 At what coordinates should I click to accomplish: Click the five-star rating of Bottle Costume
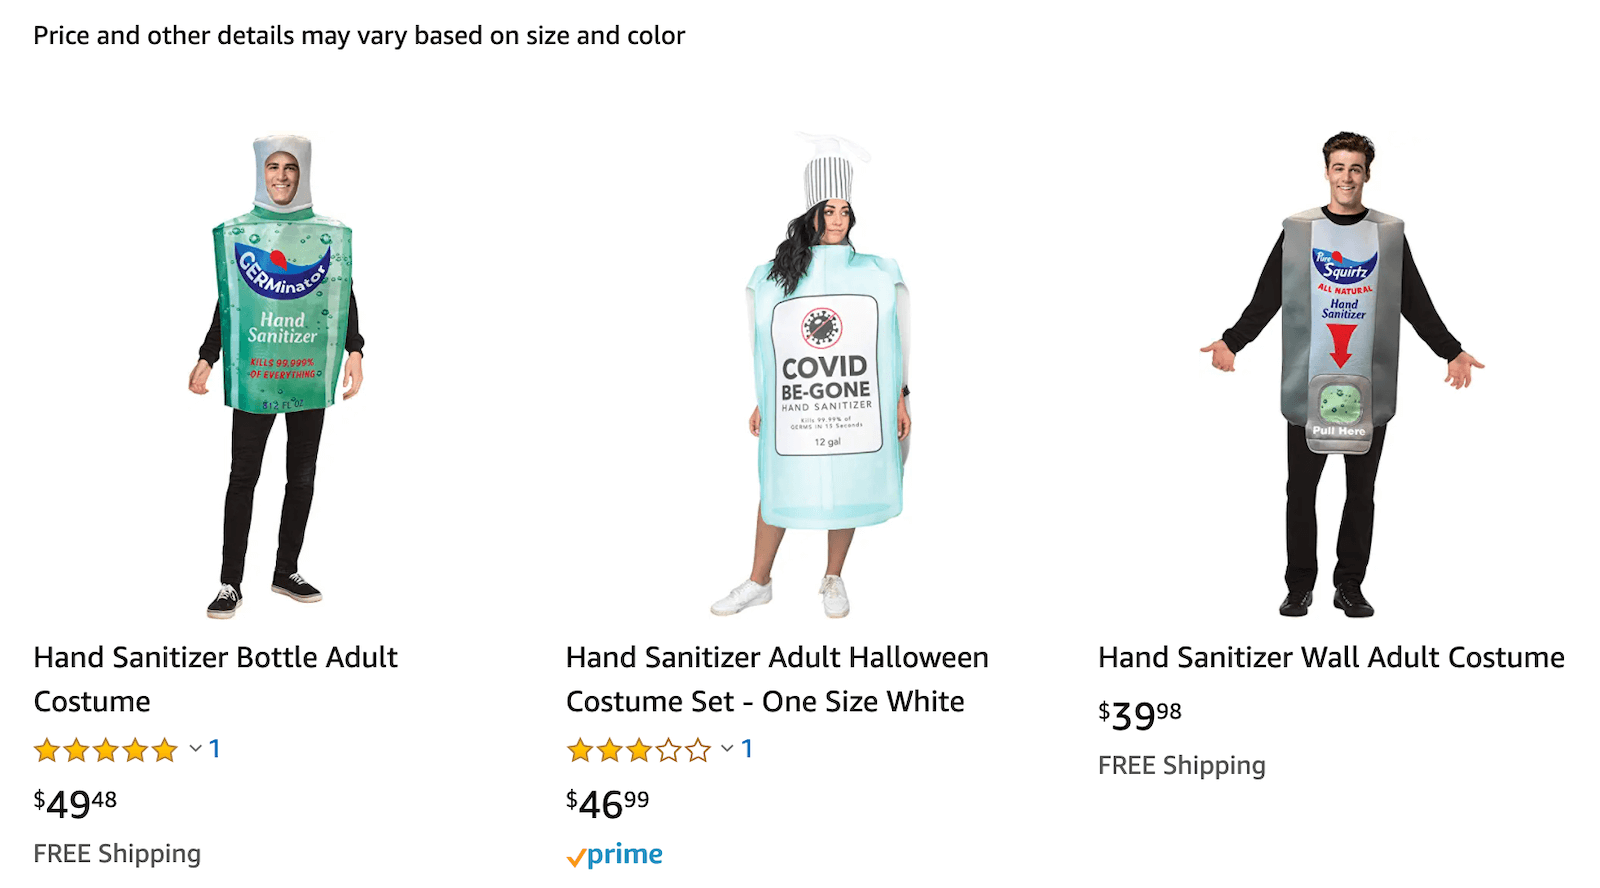coord(106,749)
